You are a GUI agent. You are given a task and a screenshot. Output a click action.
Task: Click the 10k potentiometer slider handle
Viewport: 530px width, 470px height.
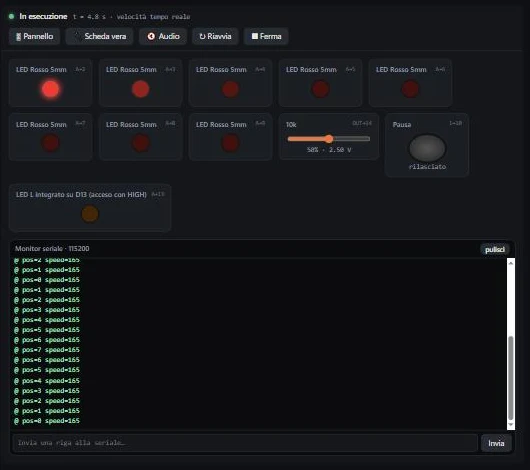point(329,139)
